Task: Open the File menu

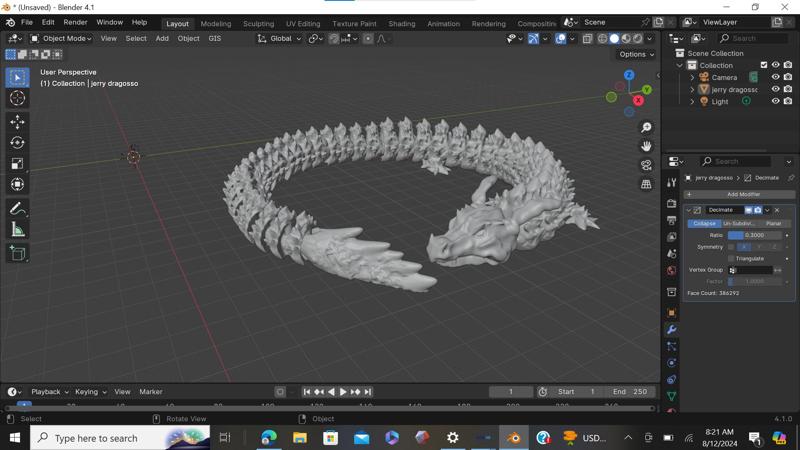Action: coord(27,22)
